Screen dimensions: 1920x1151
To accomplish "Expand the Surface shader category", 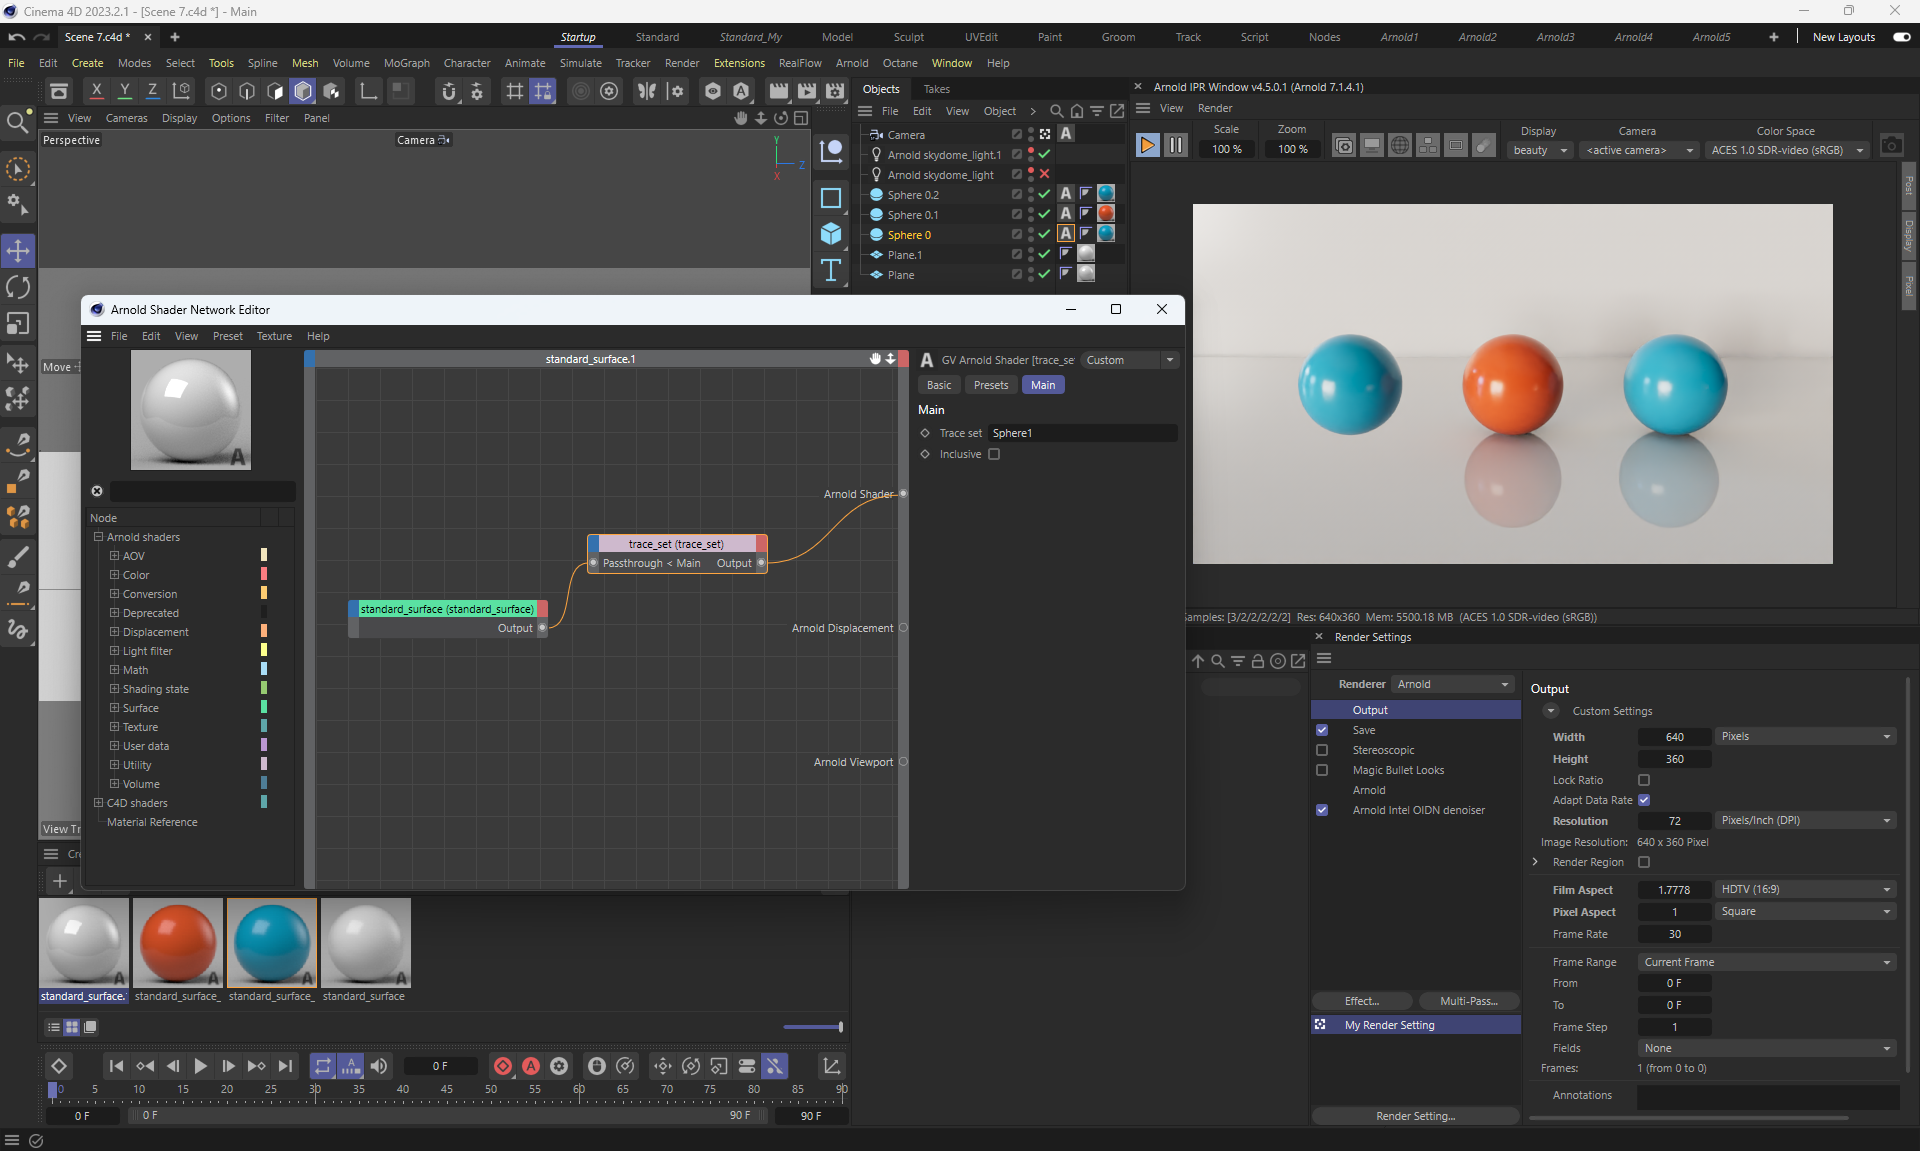I will [x=114, y=708].
